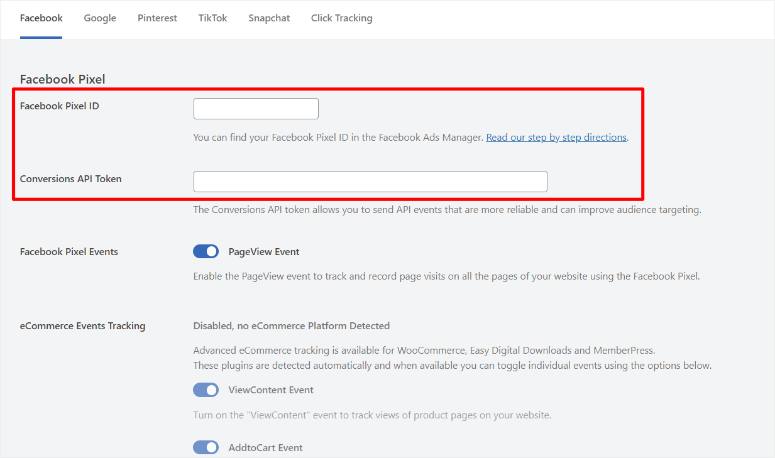Toggle the ViewContent Event switch
The width and height of the screenshot is (775, 458).
click(x=206, y=390)
